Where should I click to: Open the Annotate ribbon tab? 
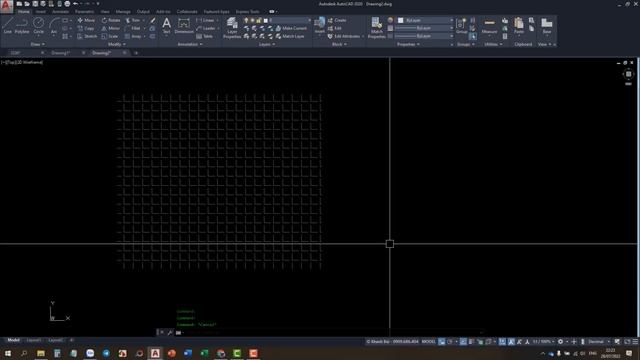(60, 11)
